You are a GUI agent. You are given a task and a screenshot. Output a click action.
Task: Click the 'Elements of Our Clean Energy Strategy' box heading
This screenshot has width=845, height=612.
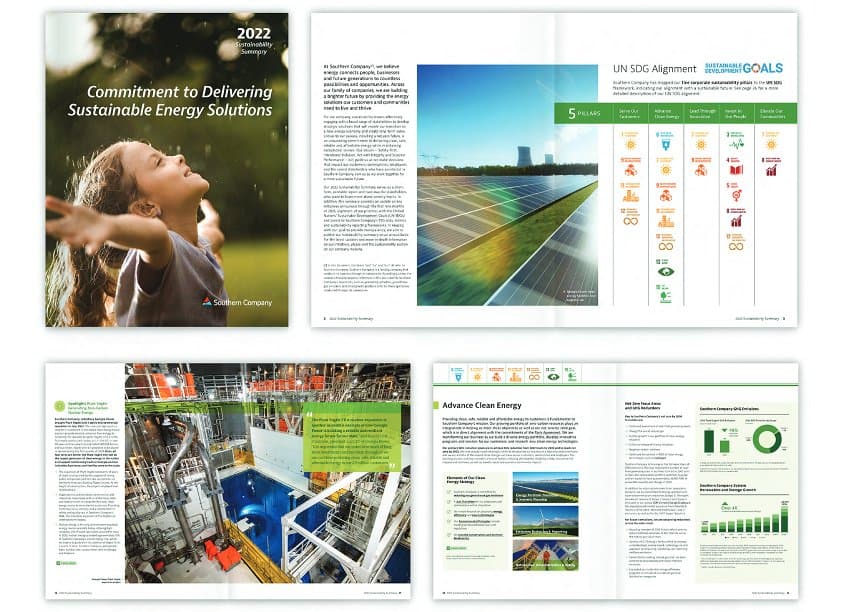[x=466, y=479]
